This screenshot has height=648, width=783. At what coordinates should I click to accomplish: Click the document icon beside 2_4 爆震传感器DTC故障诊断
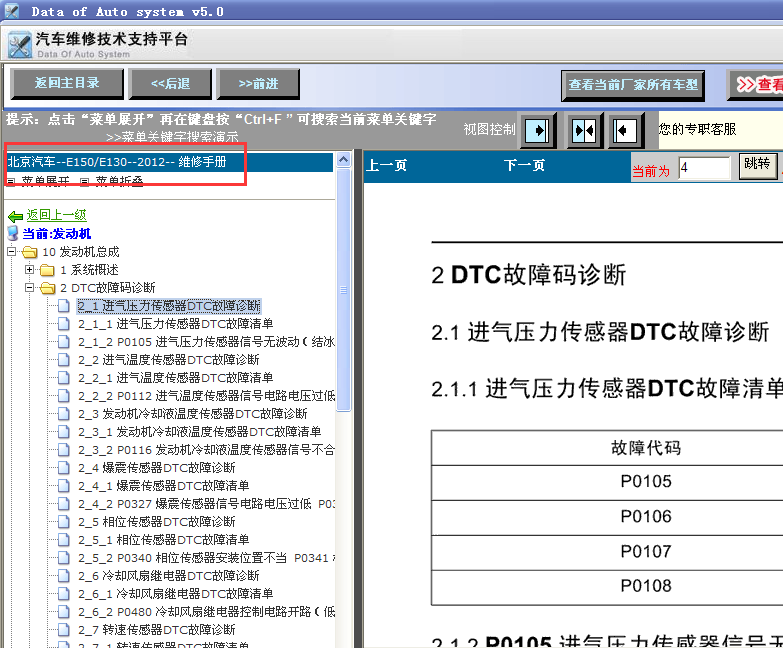(63, 467)
